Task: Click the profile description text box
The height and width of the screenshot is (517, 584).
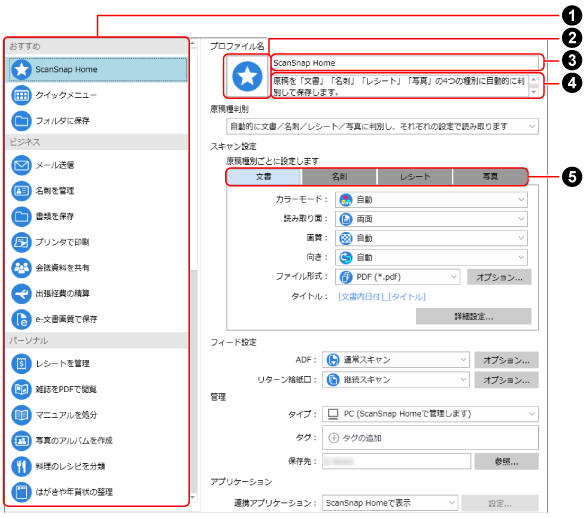Action: (x=400, y=86)
